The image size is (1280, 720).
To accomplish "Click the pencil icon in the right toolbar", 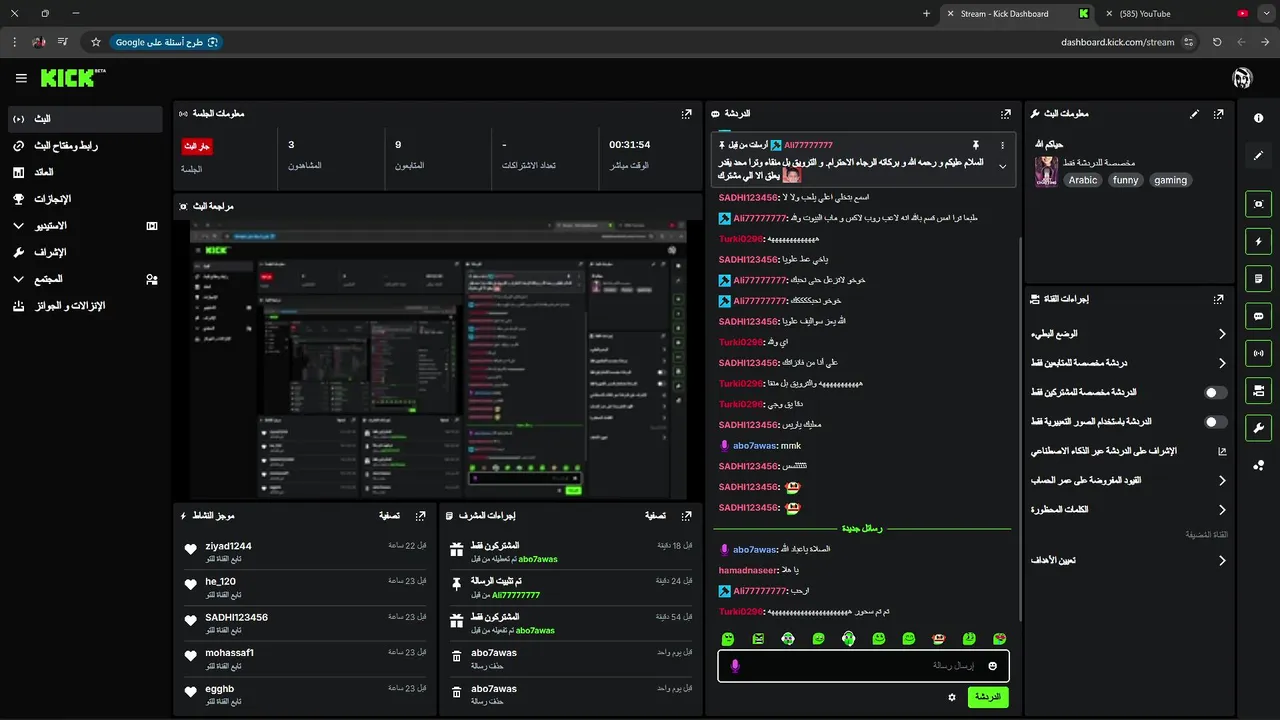I will (x=1258, y=156).
